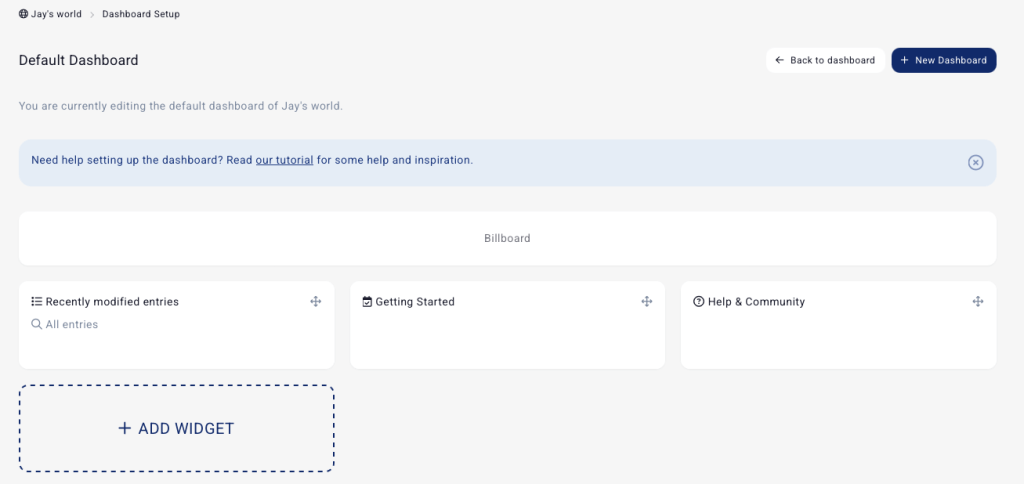Click the globe icon beside Jay's world
Viewport: 1024px width, 484px height.
pos(24,15)
